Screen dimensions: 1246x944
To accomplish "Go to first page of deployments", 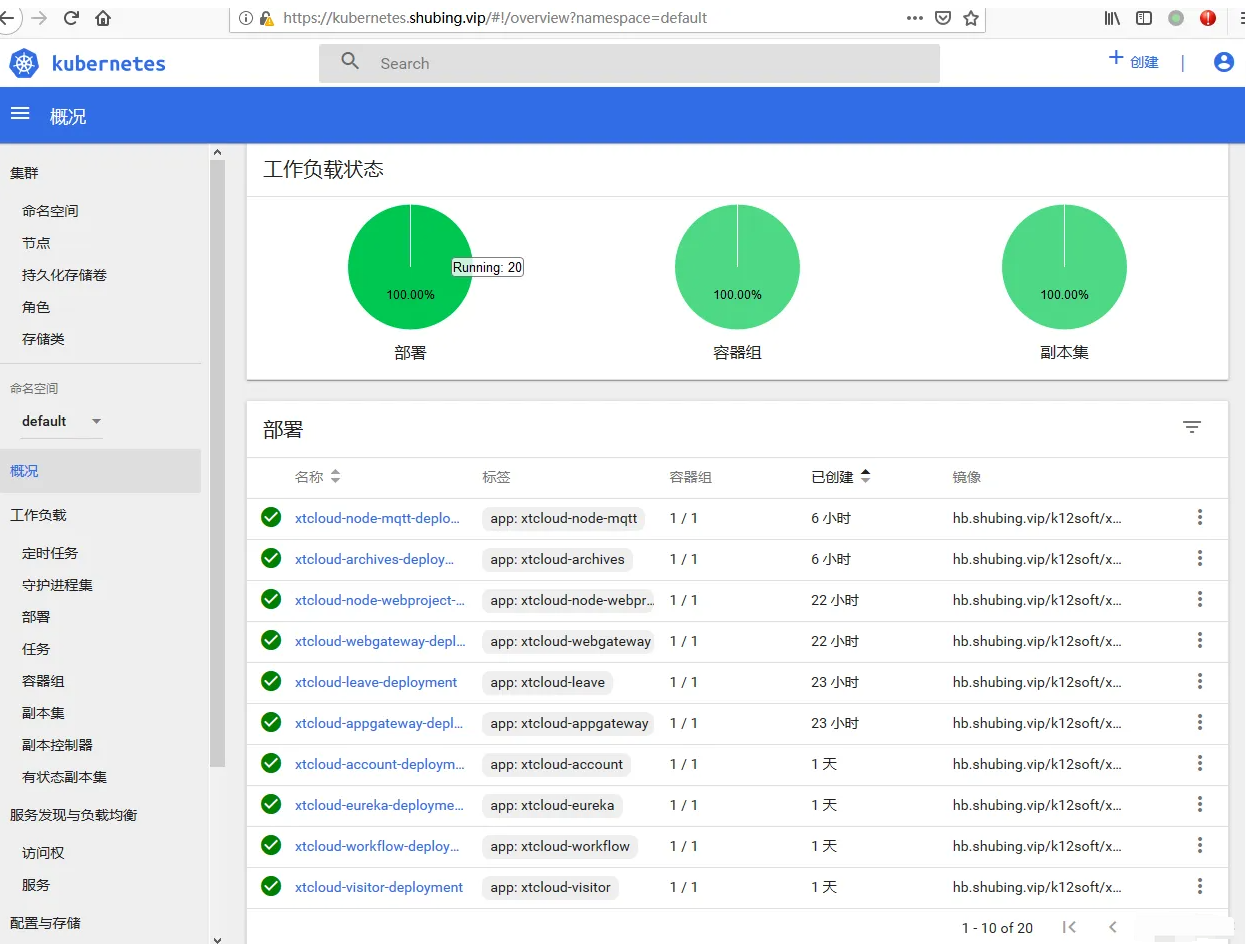I will point(1069,927).
